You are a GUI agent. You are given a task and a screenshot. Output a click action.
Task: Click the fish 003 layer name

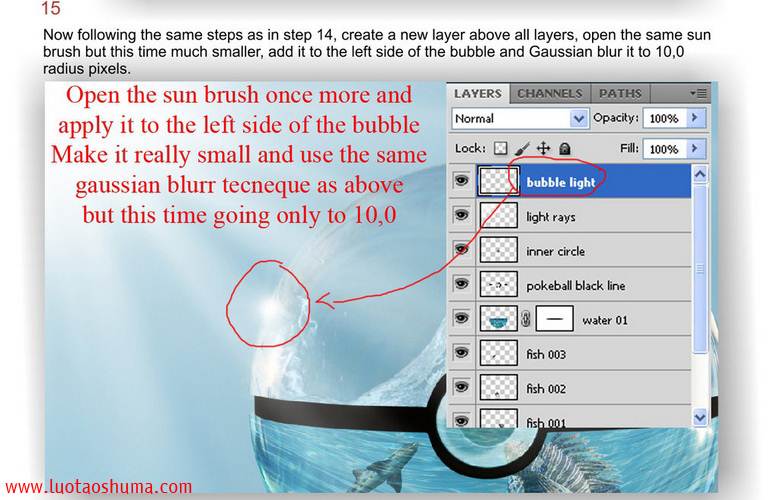coord(546,354)
